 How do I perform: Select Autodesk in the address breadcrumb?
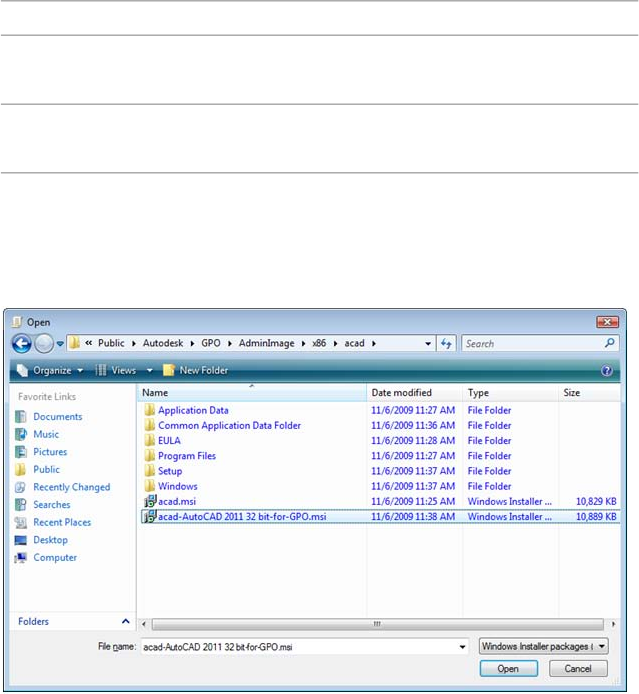tap(163, 343)
